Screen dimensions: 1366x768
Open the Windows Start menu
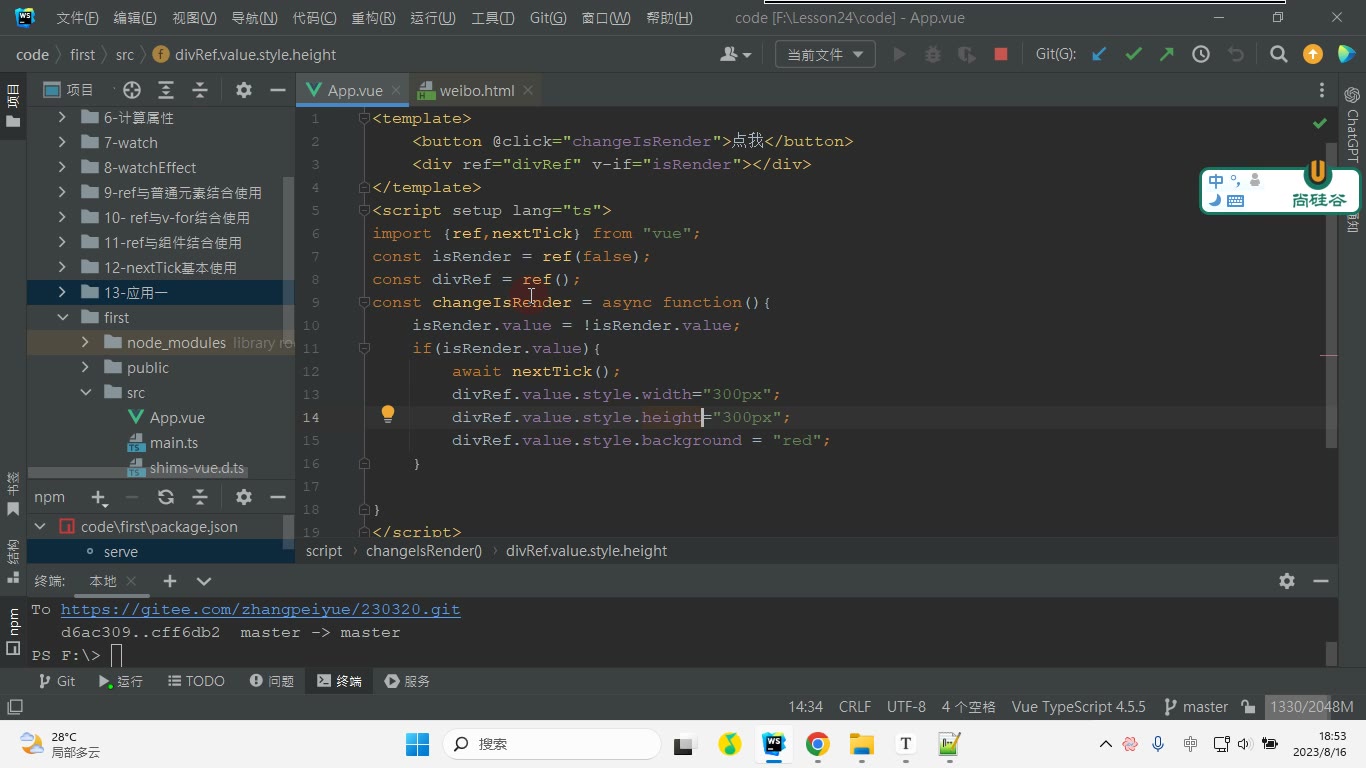[x=417, y=744]
